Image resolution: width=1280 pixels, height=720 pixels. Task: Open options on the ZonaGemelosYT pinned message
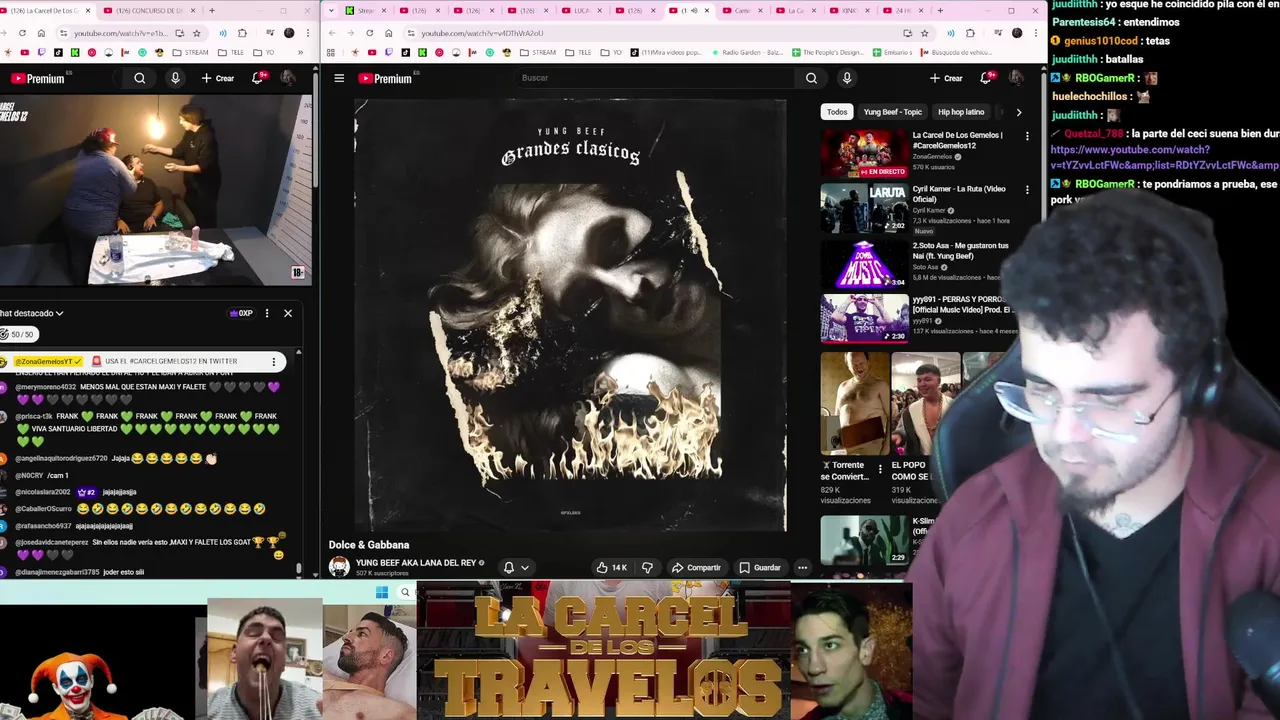click(x=274, y=361)
